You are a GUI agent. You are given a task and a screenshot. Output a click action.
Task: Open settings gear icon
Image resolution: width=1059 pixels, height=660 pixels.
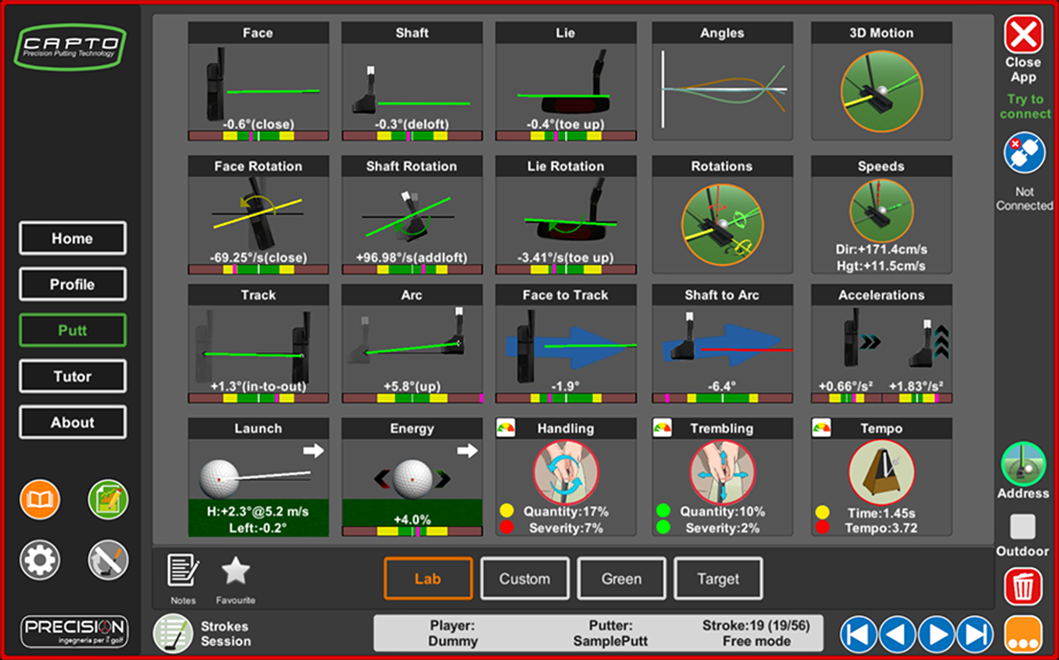[x=40, y=559]
